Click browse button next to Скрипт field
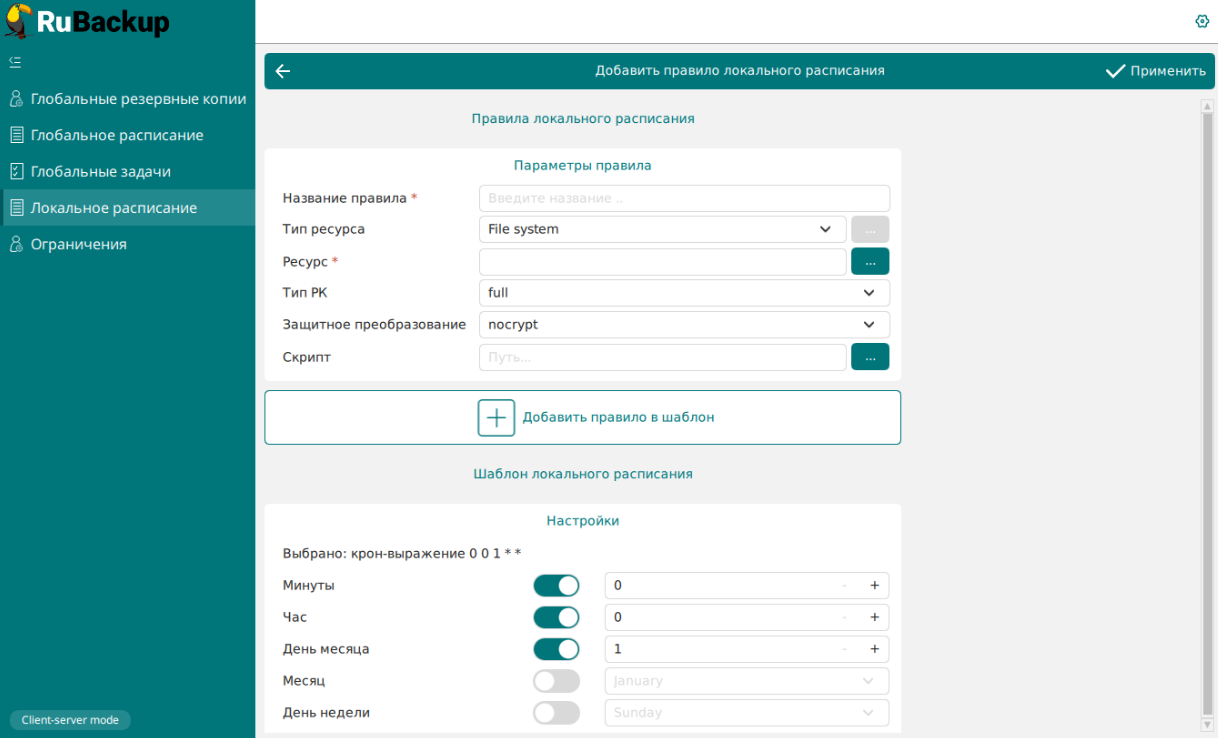 coord(869,357)
